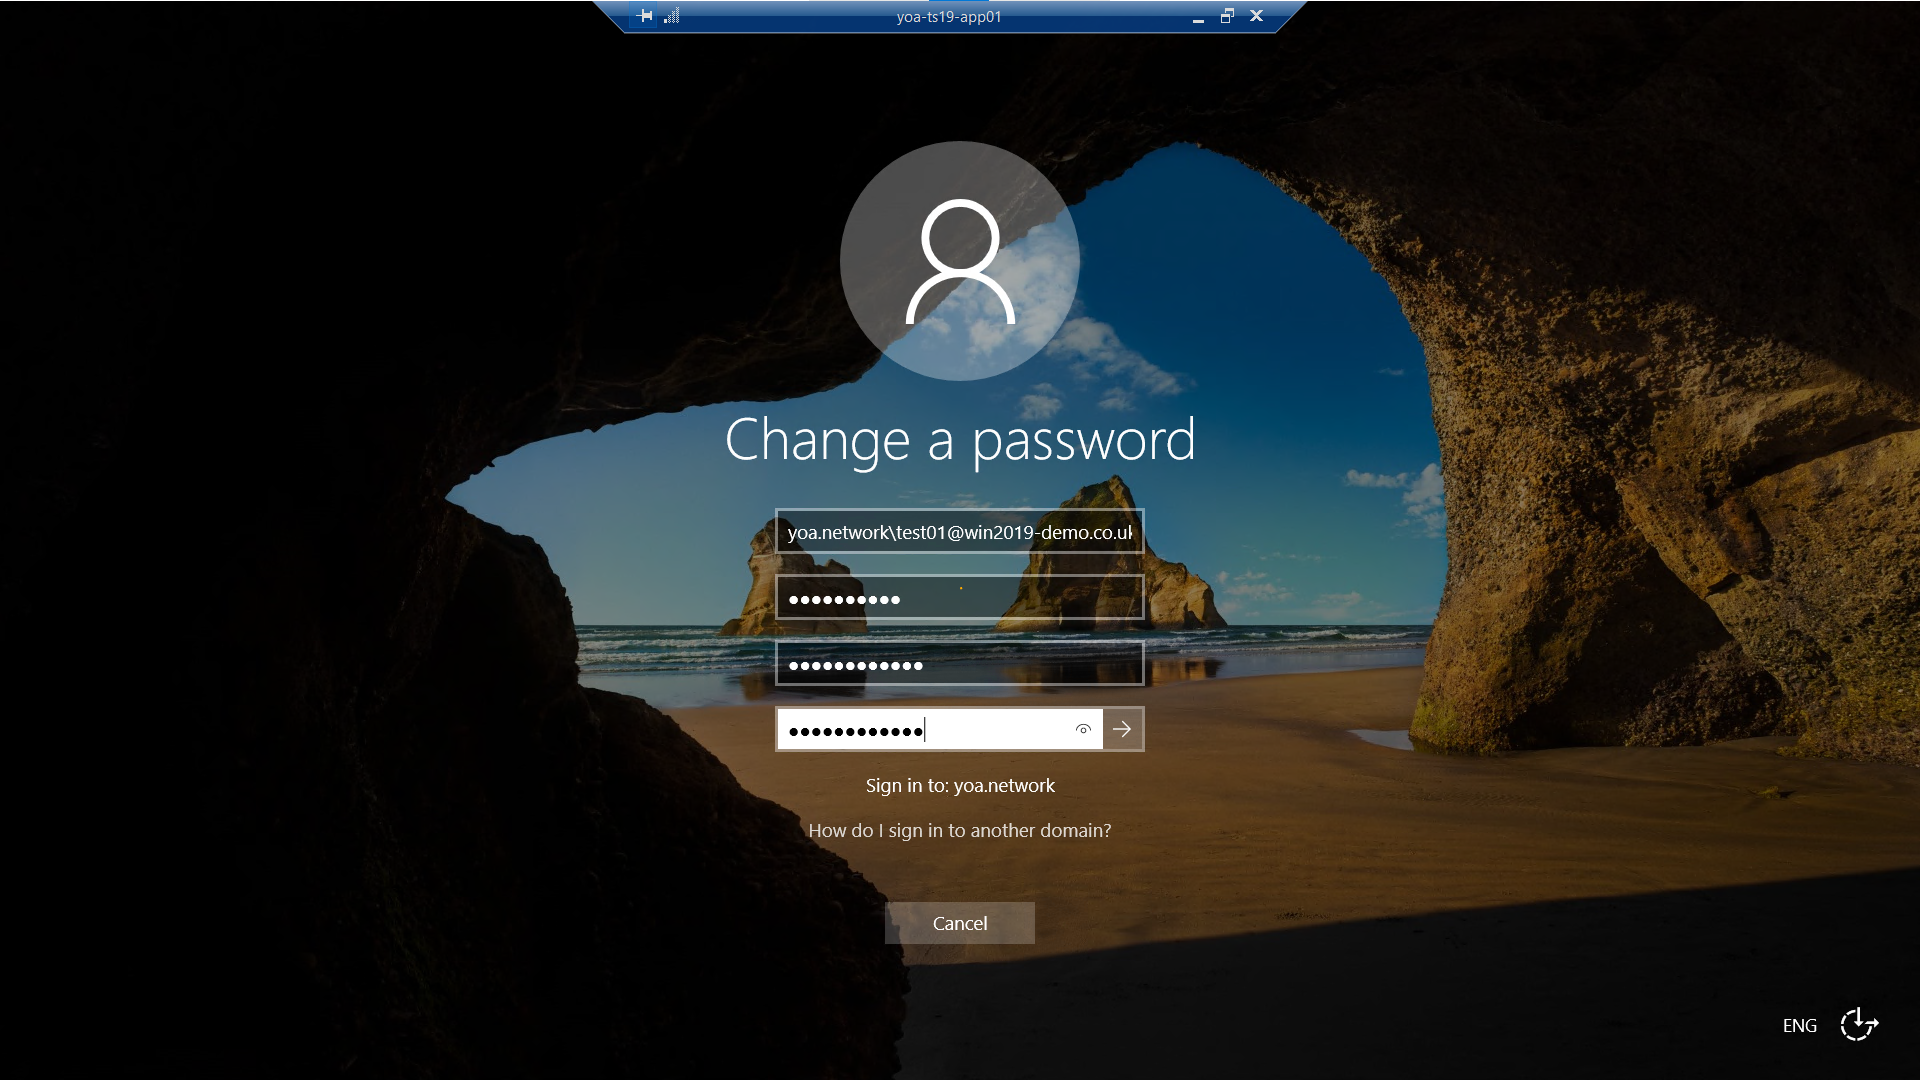Restore down the remote desktop window
The width and height of the screenshot is (1920, 1080).
[x=1227, y=16]
